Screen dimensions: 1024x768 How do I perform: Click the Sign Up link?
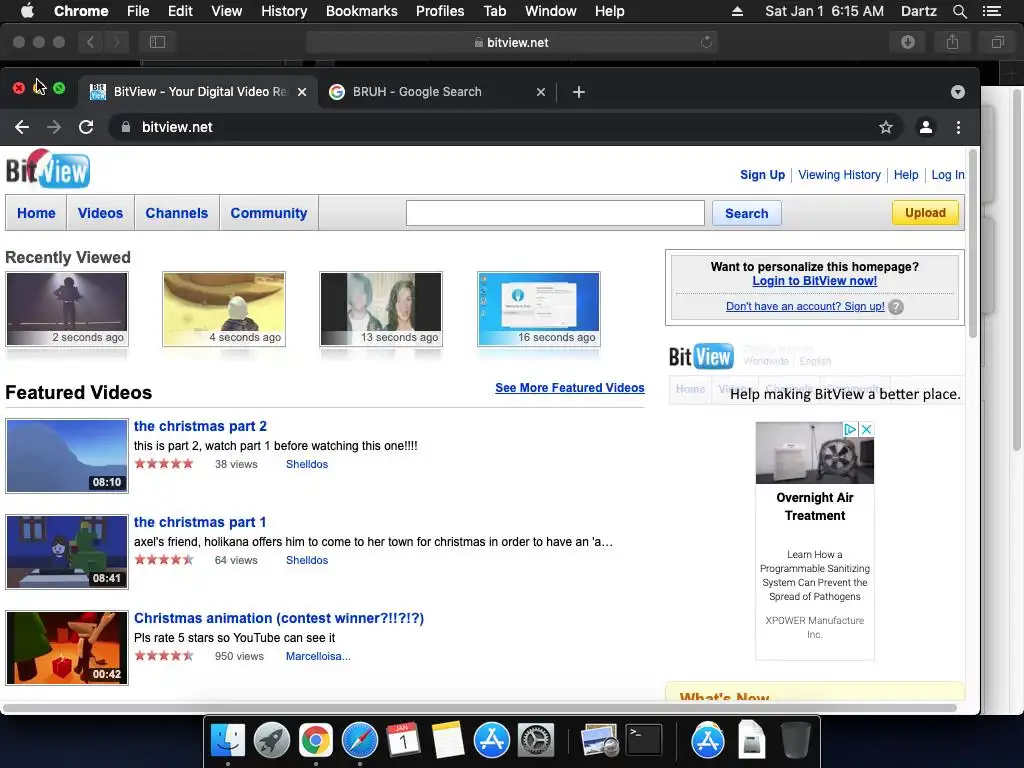coord(762,175)
